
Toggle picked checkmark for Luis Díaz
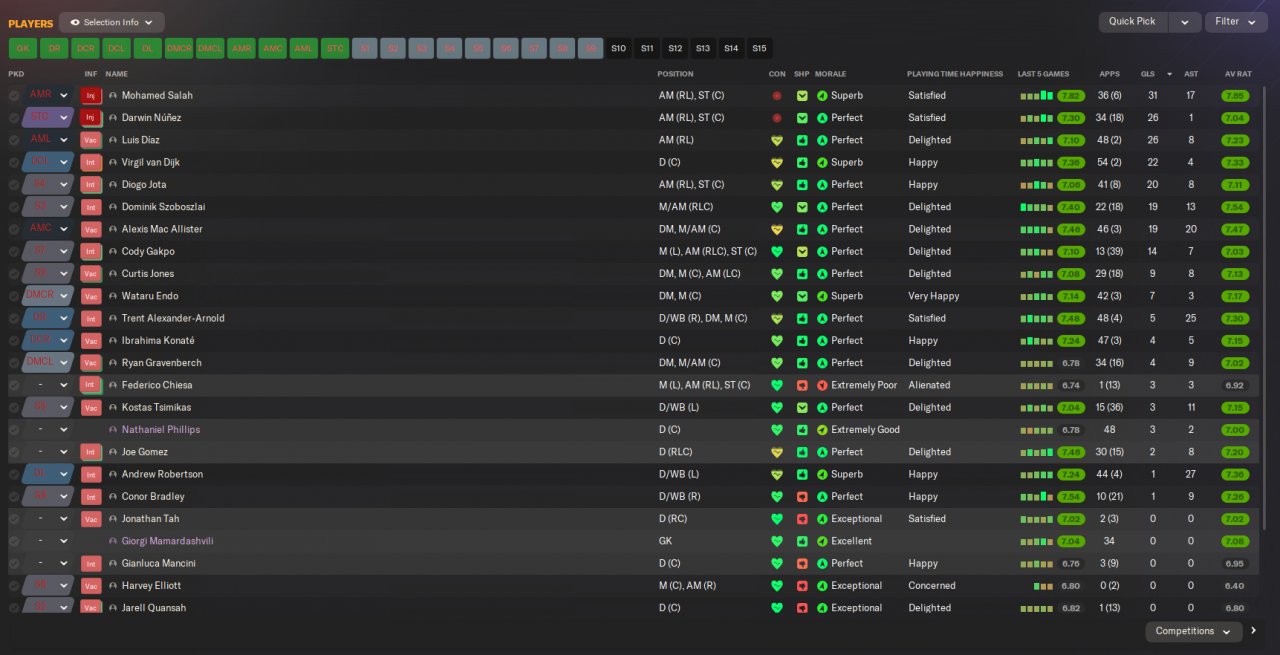click(x=14, y=140)
